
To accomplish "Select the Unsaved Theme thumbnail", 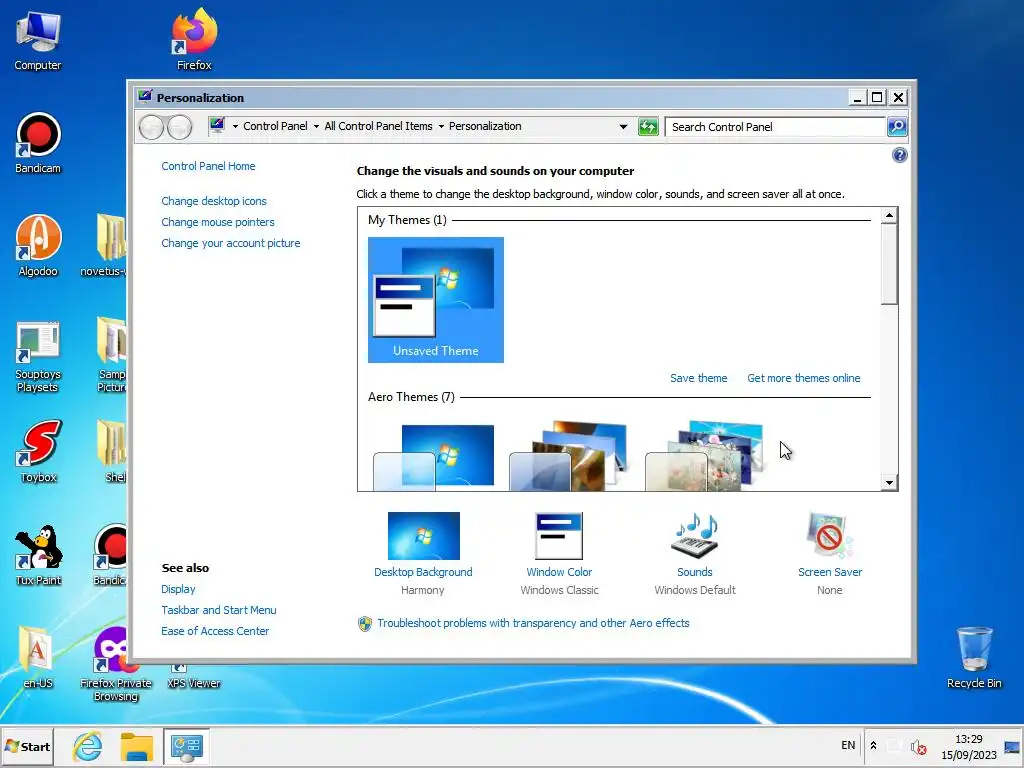I will point(436,300).
